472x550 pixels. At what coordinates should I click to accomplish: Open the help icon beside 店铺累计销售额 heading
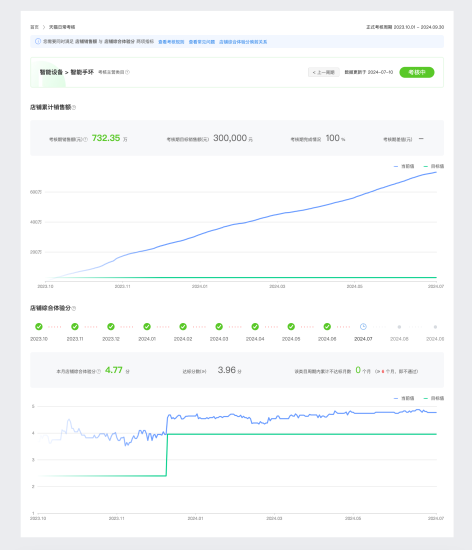coord(74,107)
